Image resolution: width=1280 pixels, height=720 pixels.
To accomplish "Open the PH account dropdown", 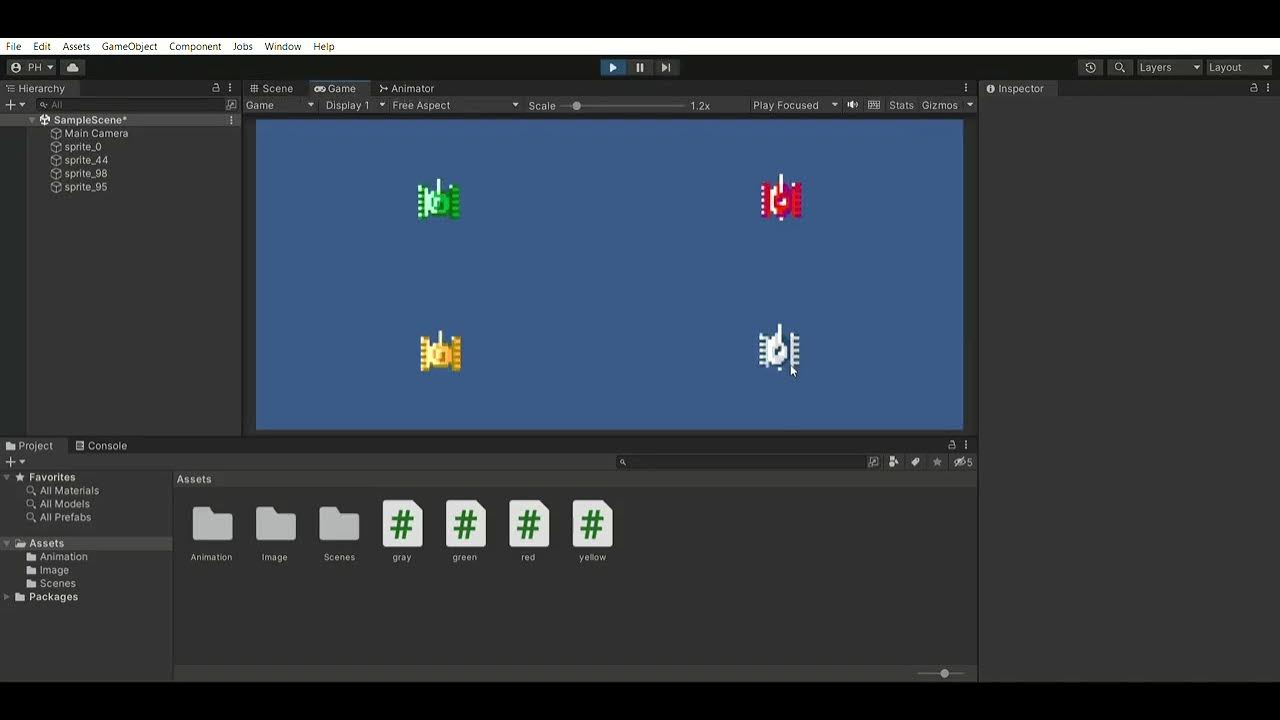I will point(32,67).
